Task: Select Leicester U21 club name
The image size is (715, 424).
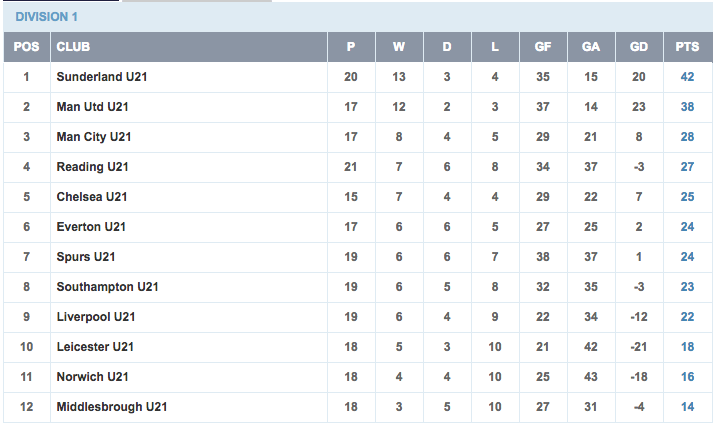Action: pyautogui.click(x=95, y=347)
